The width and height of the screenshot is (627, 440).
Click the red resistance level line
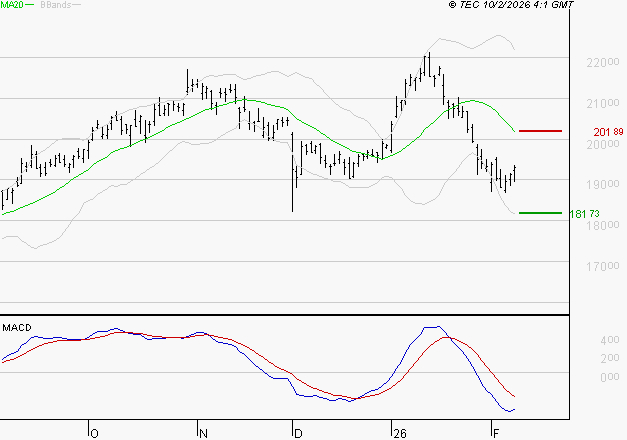point(540,131)
